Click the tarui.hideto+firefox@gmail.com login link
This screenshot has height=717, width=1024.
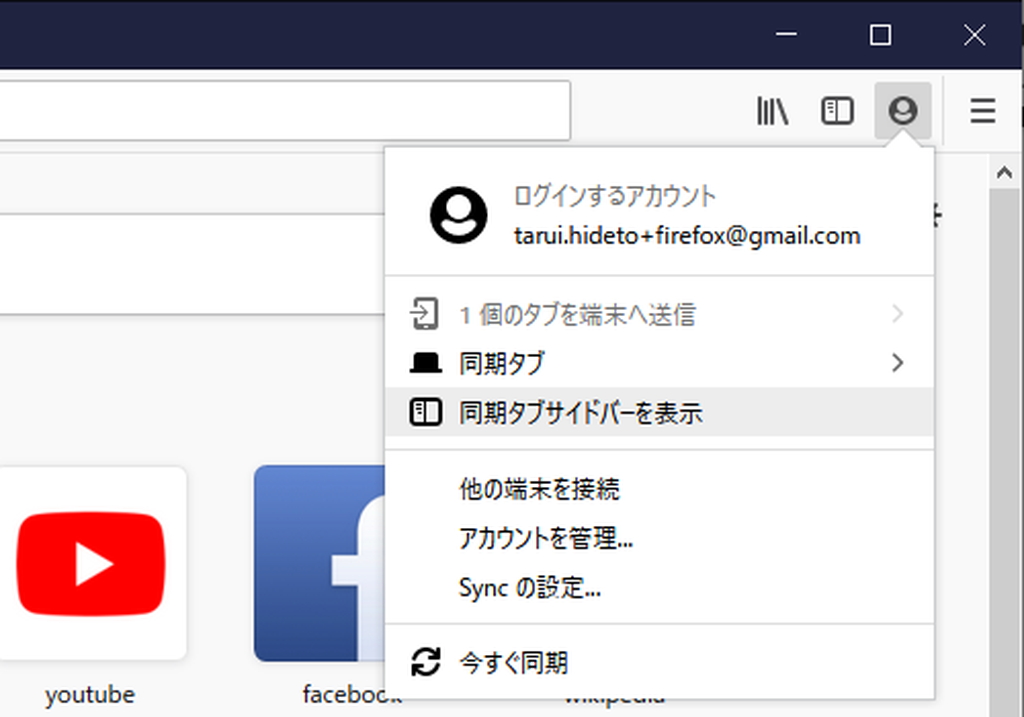[690, 236]
